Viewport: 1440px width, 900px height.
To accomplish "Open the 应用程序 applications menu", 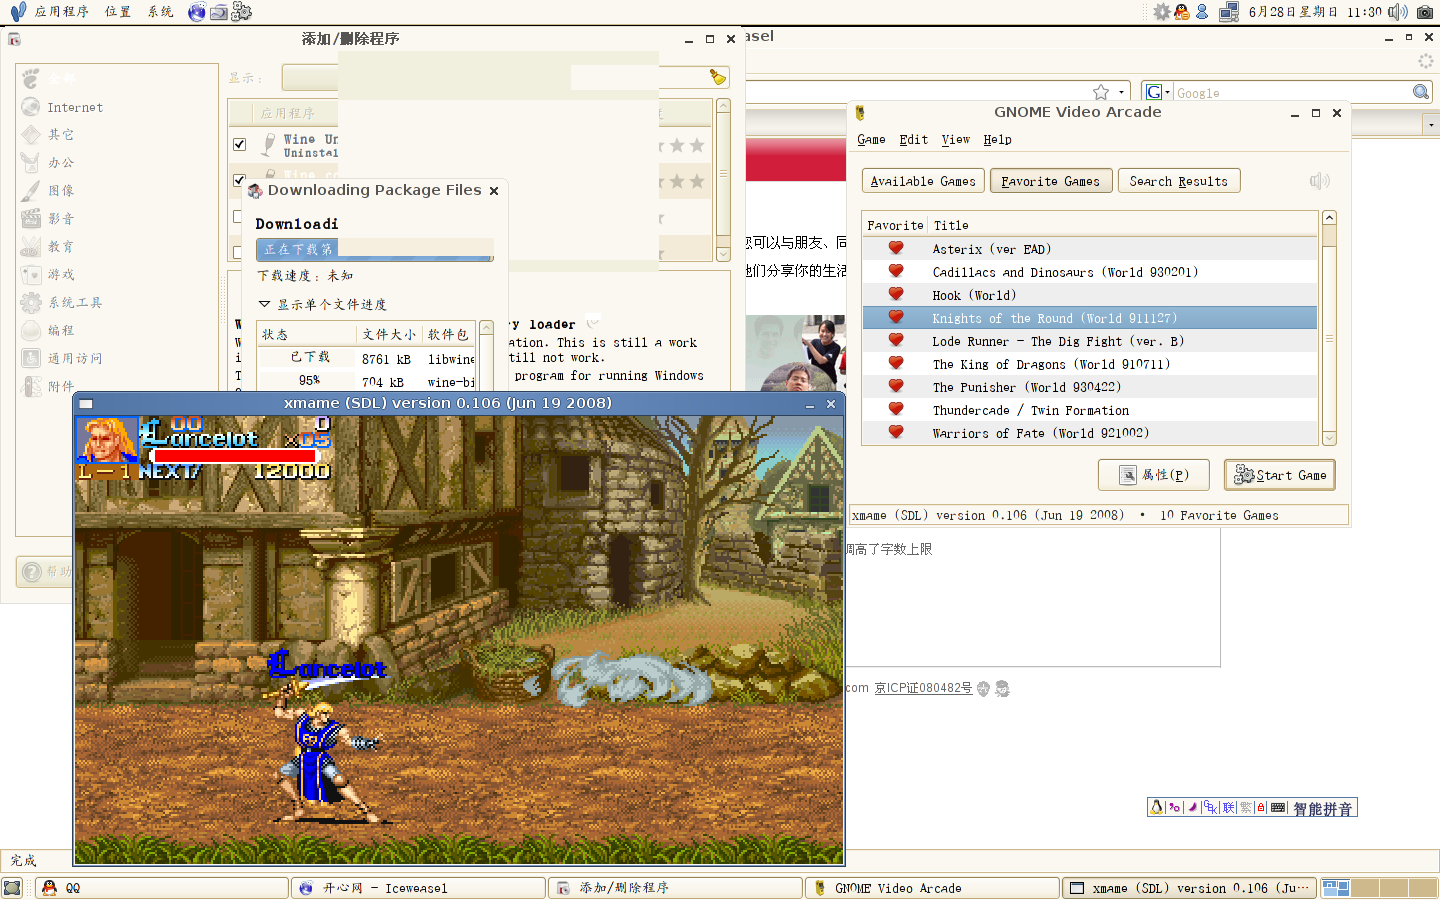I will pyautogui.click(x=62, y=12).
